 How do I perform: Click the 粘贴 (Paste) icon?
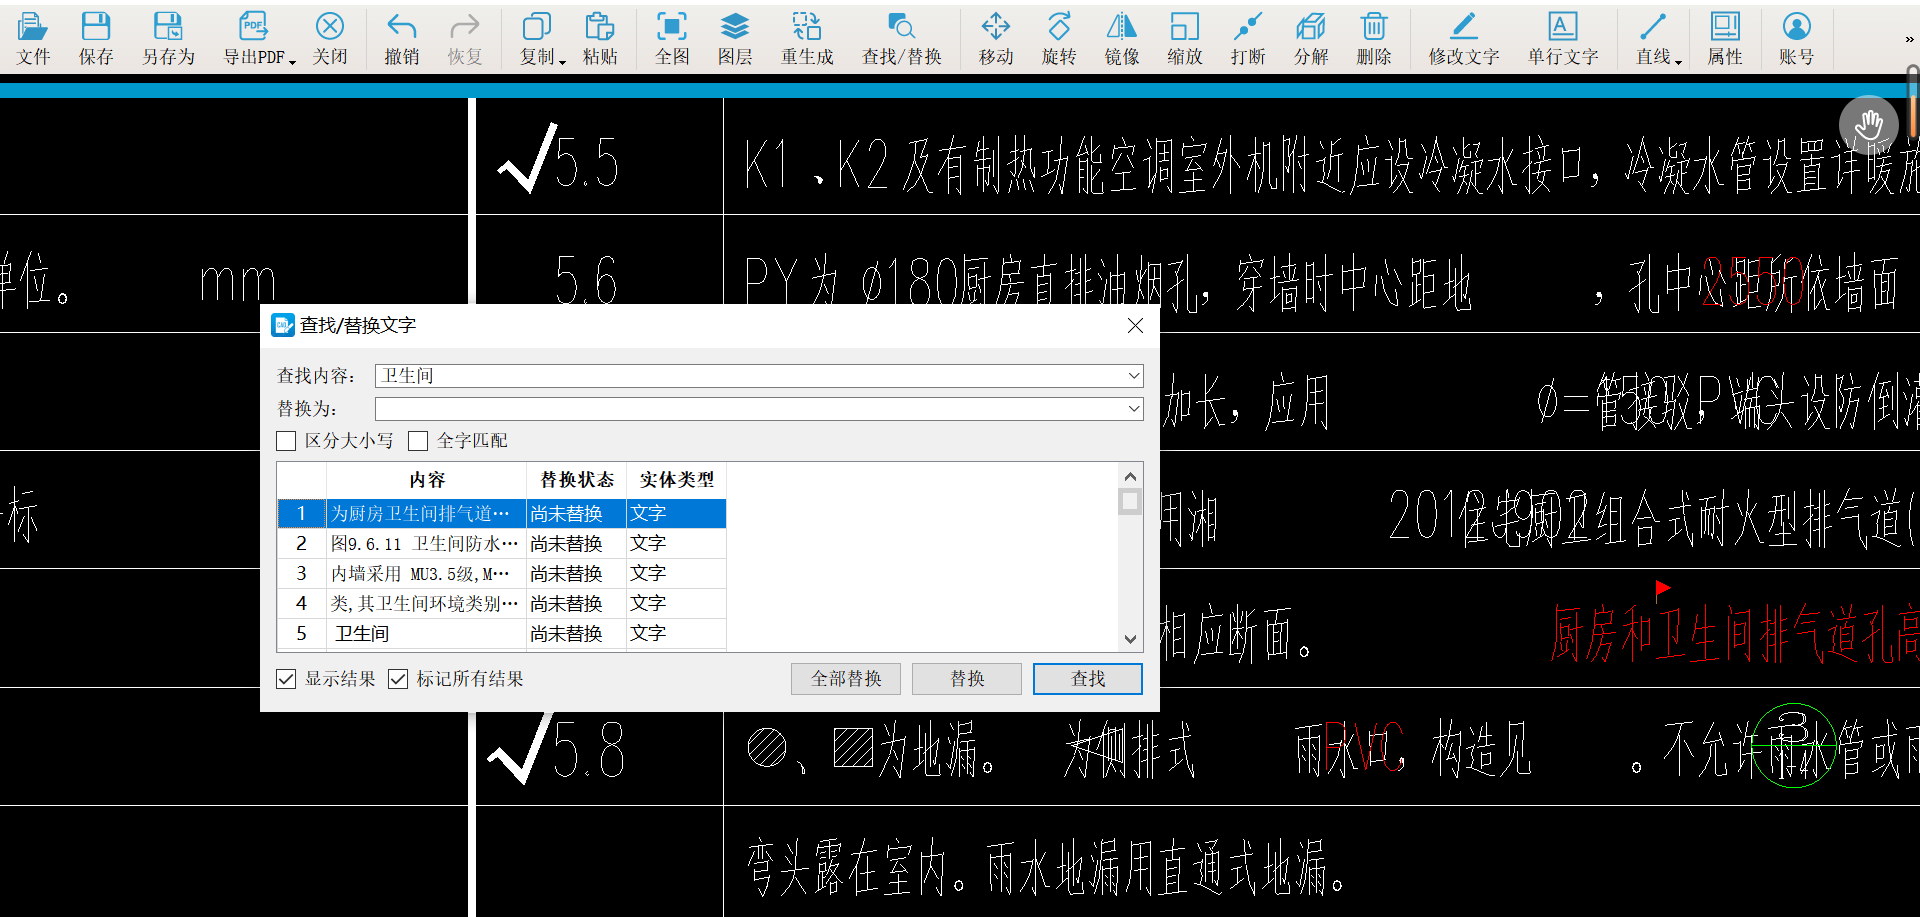pos(600,39)
